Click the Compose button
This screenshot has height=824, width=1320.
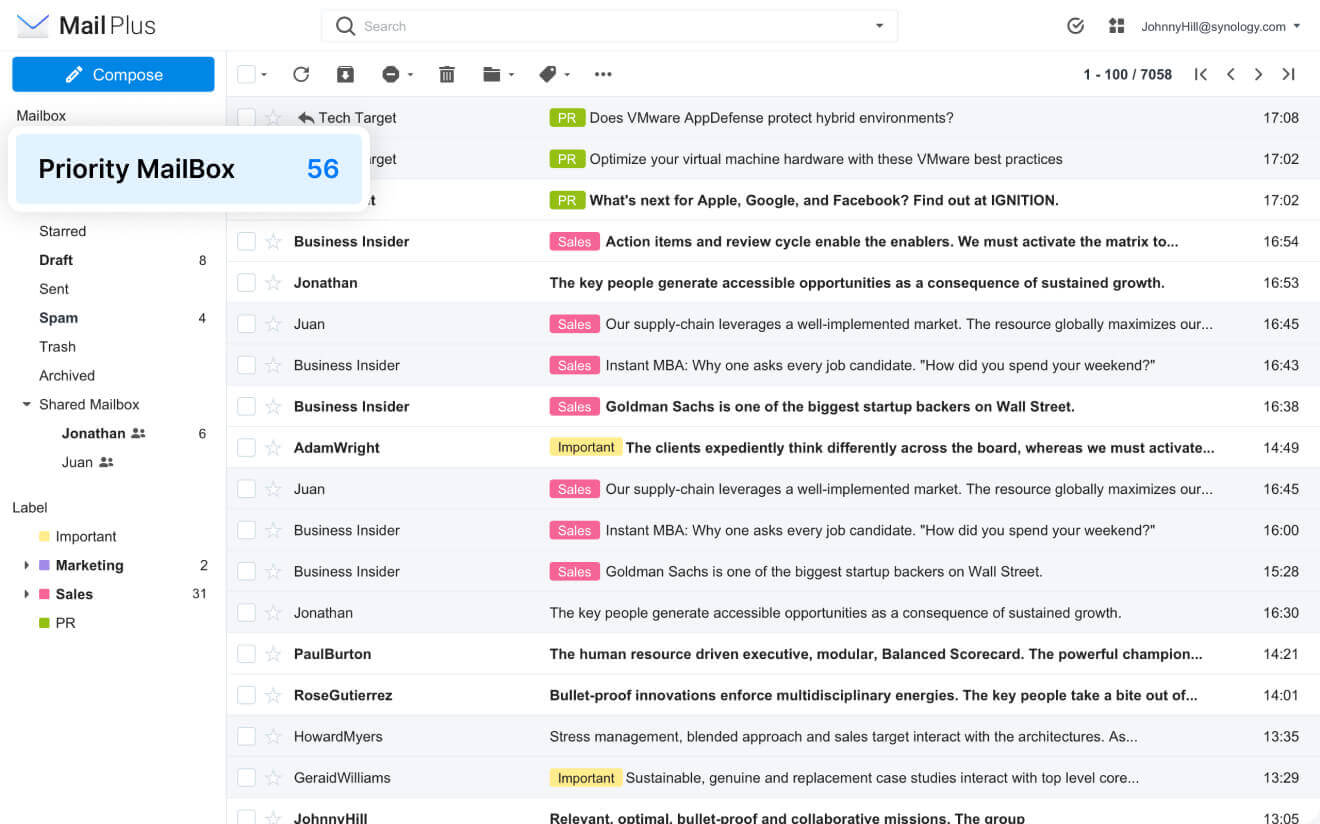(113, 75)
